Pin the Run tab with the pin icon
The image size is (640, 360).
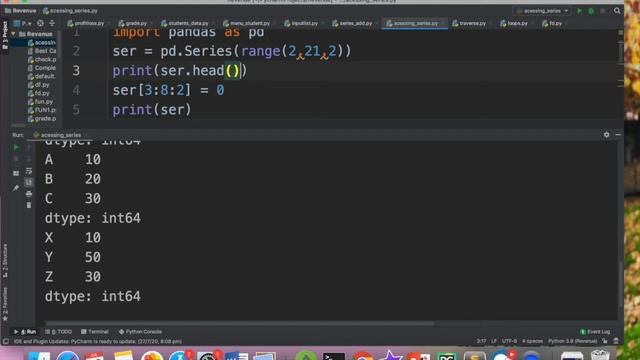tap(16, 188)
